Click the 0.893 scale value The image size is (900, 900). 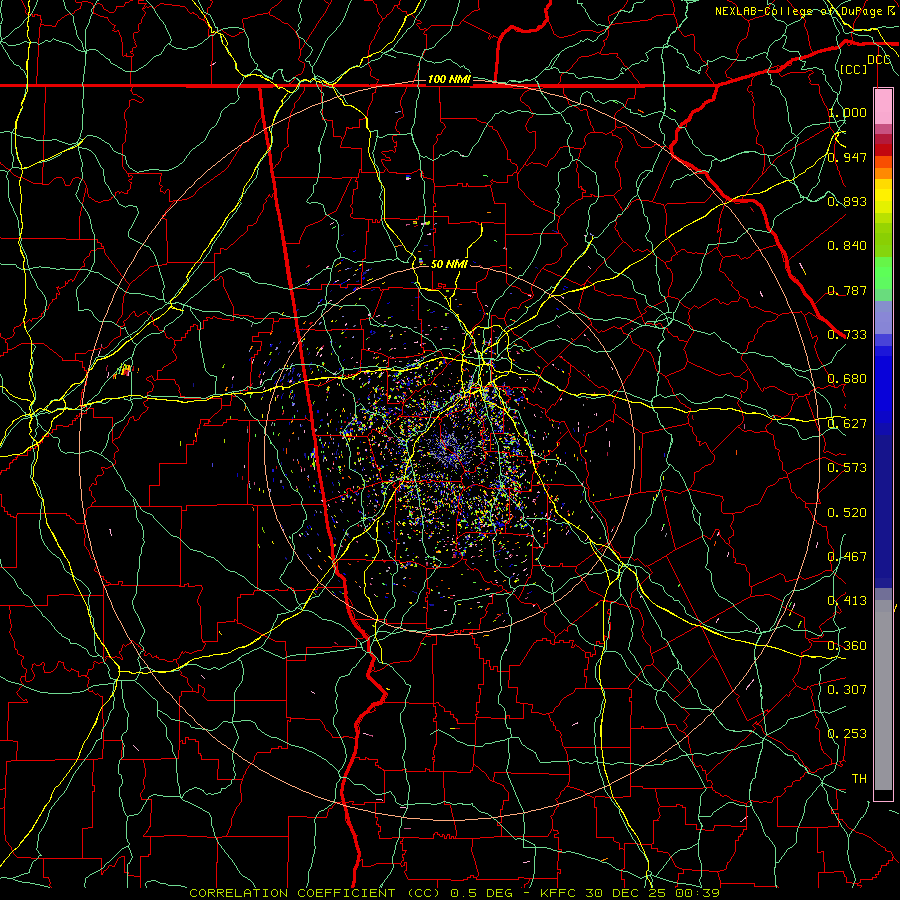(847, 201)
